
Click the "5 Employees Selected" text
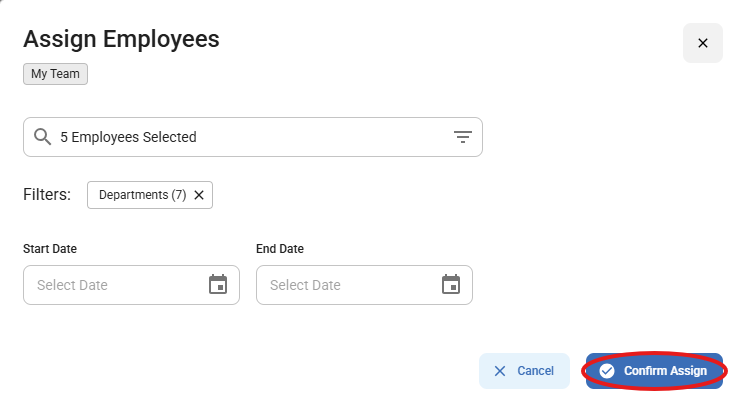pos(128,137)
